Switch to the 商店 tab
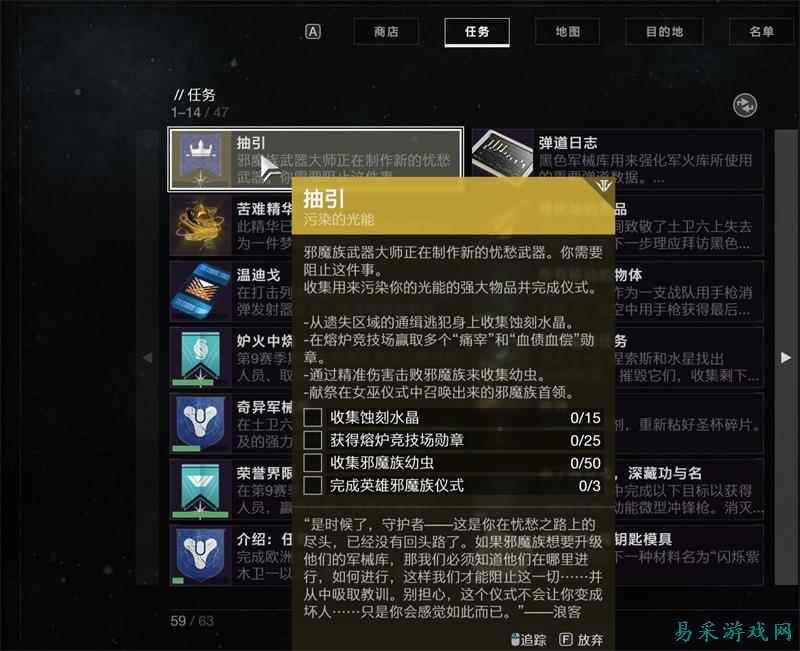The height and width of the screenshot is (651, 800). (x=386, y=32)
